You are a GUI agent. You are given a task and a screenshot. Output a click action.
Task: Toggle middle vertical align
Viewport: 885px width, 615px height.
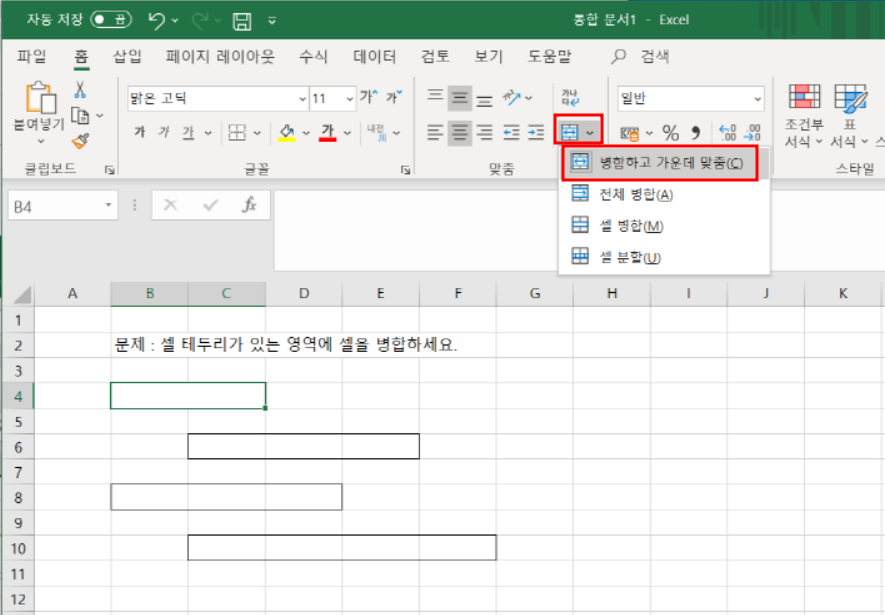(x=459, y=98)
